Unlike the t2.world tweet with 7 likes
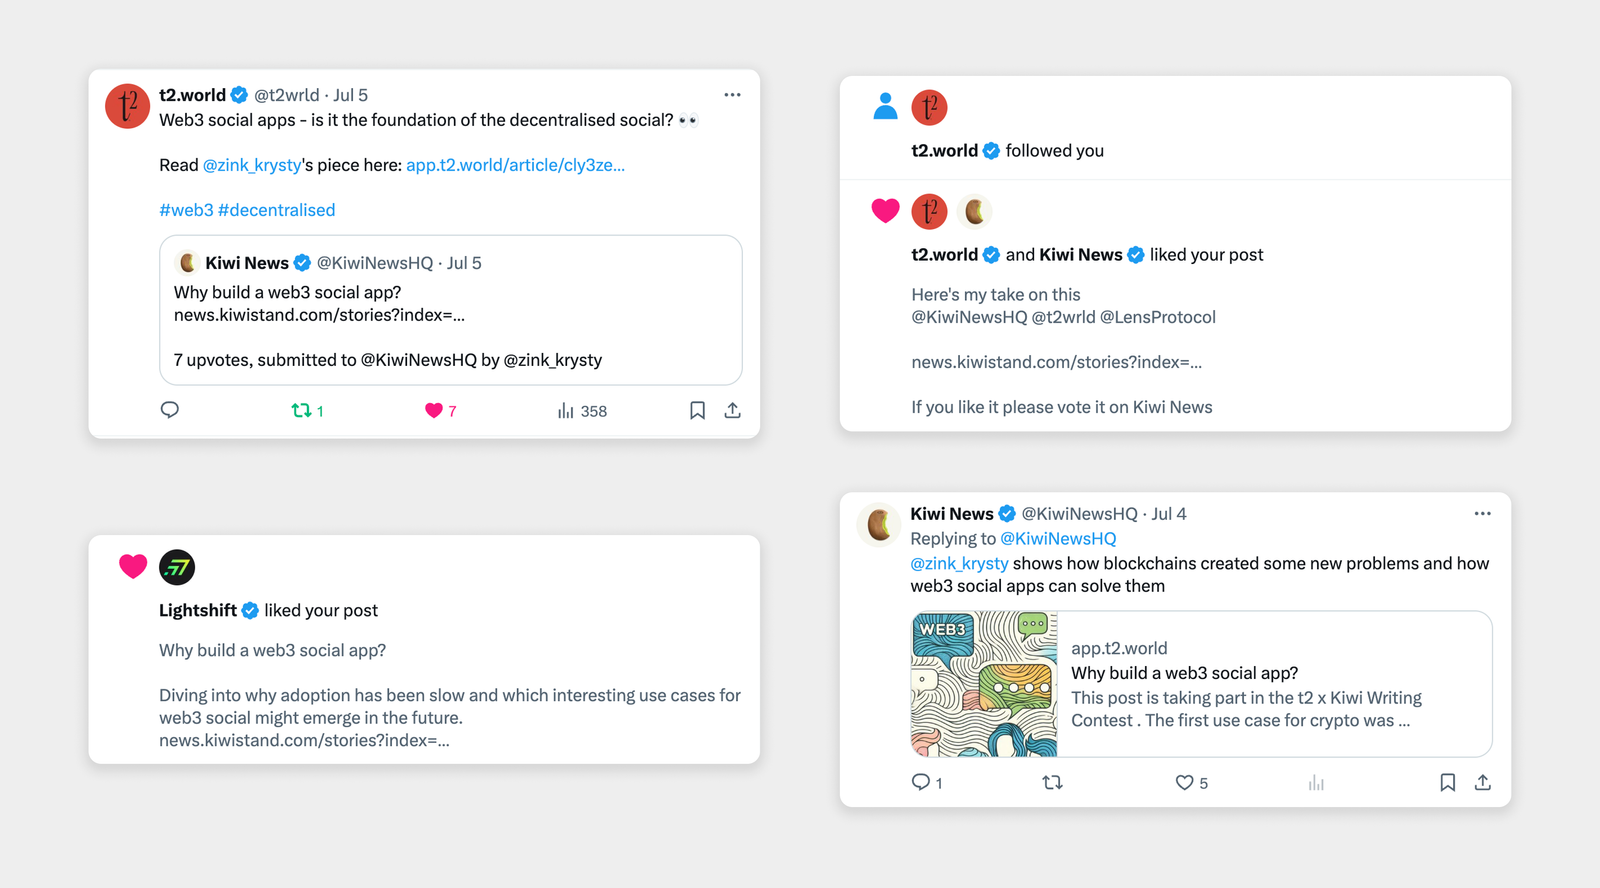1600x888 pixels. pyautogui.click(x=440, y=411)
